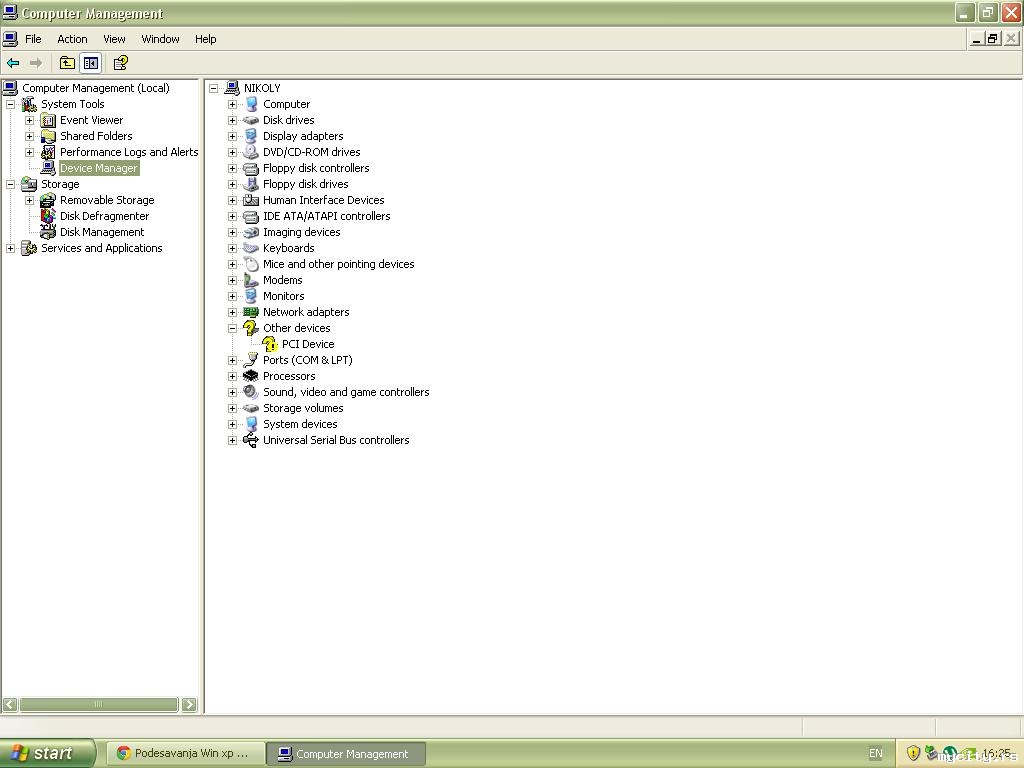
Task: Click the left pane horizontal scrollbar
Action: click(x=98, y=704)
